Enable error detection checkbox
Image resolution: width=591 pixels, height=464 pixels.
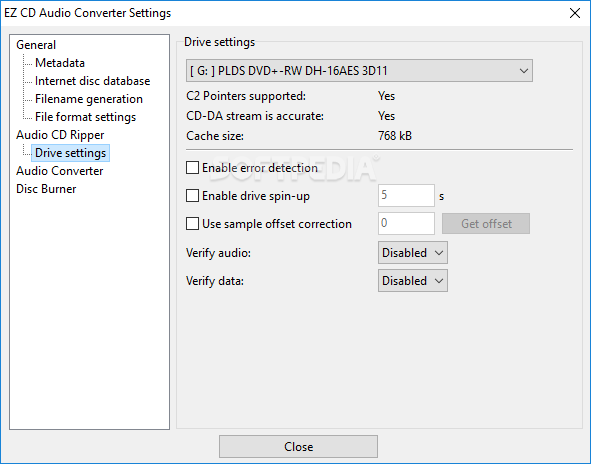[192, 168]
